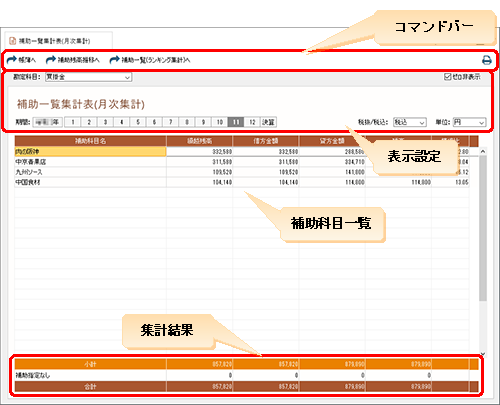The height and width of the screenshot is (405, 500).
Task: Choose month 6 in the period selector
Action: pyautogui.click(x=154, y=122)
